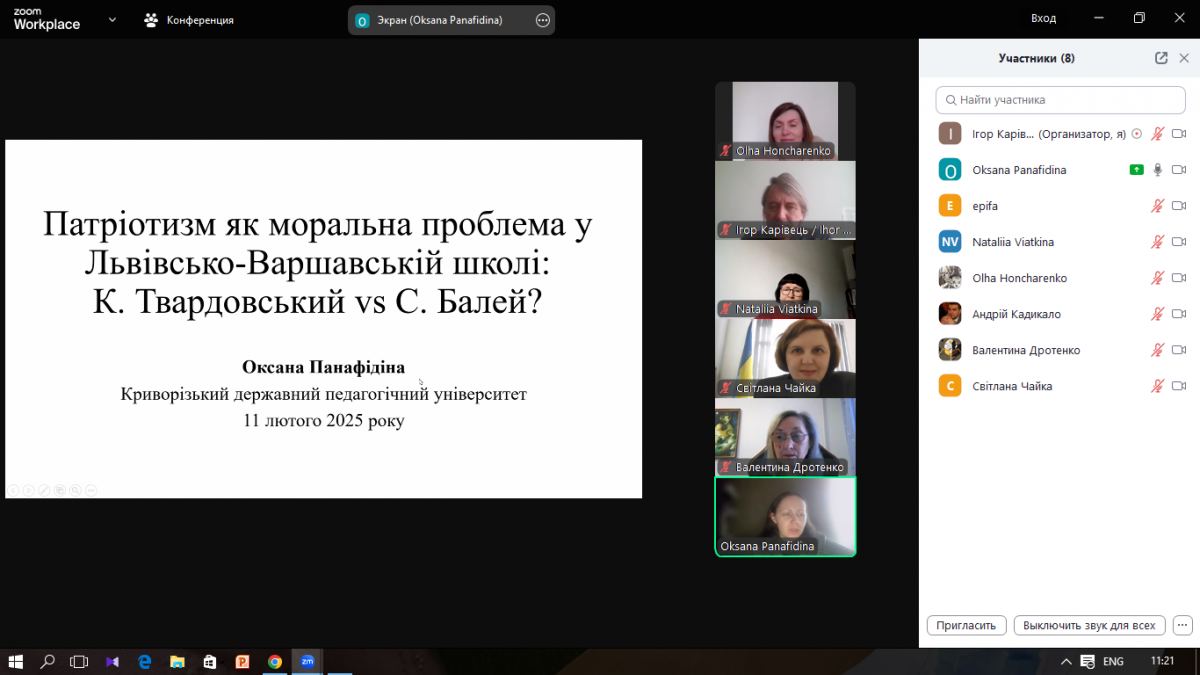The height and width of the screenshot is (675, 1200).
Task: Open the taskbar clock showing 11:21
Action: pyautogui.click(x=1162, y=662)
